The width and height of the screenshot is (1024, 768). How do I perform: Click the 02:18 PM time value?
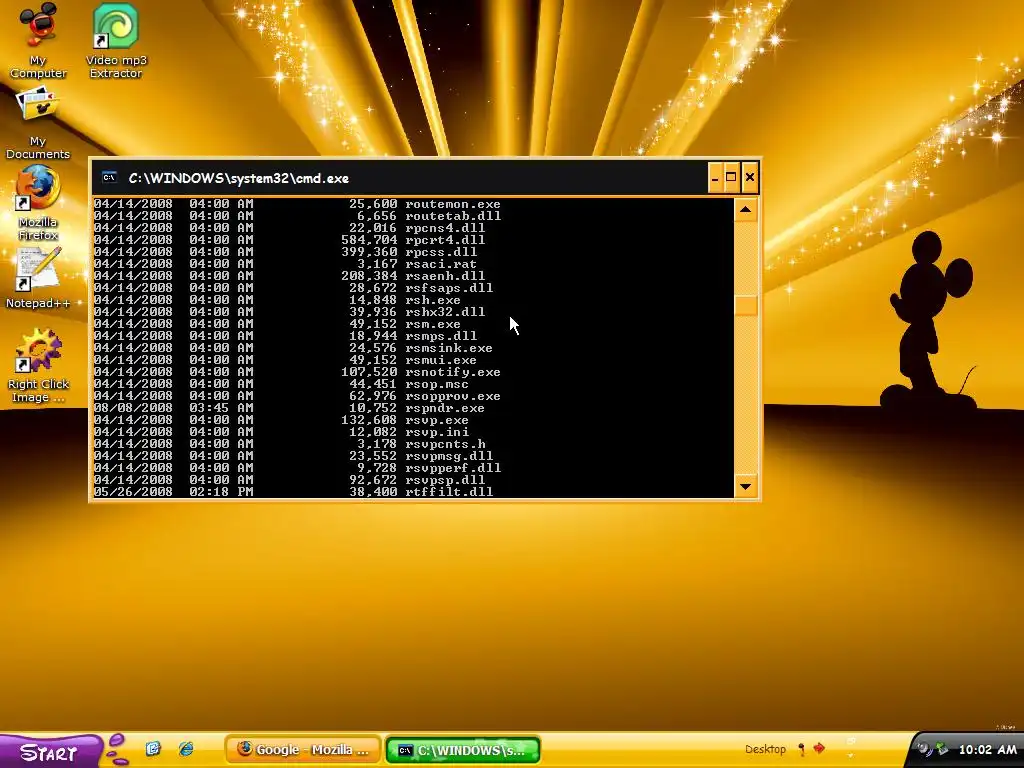221,492
